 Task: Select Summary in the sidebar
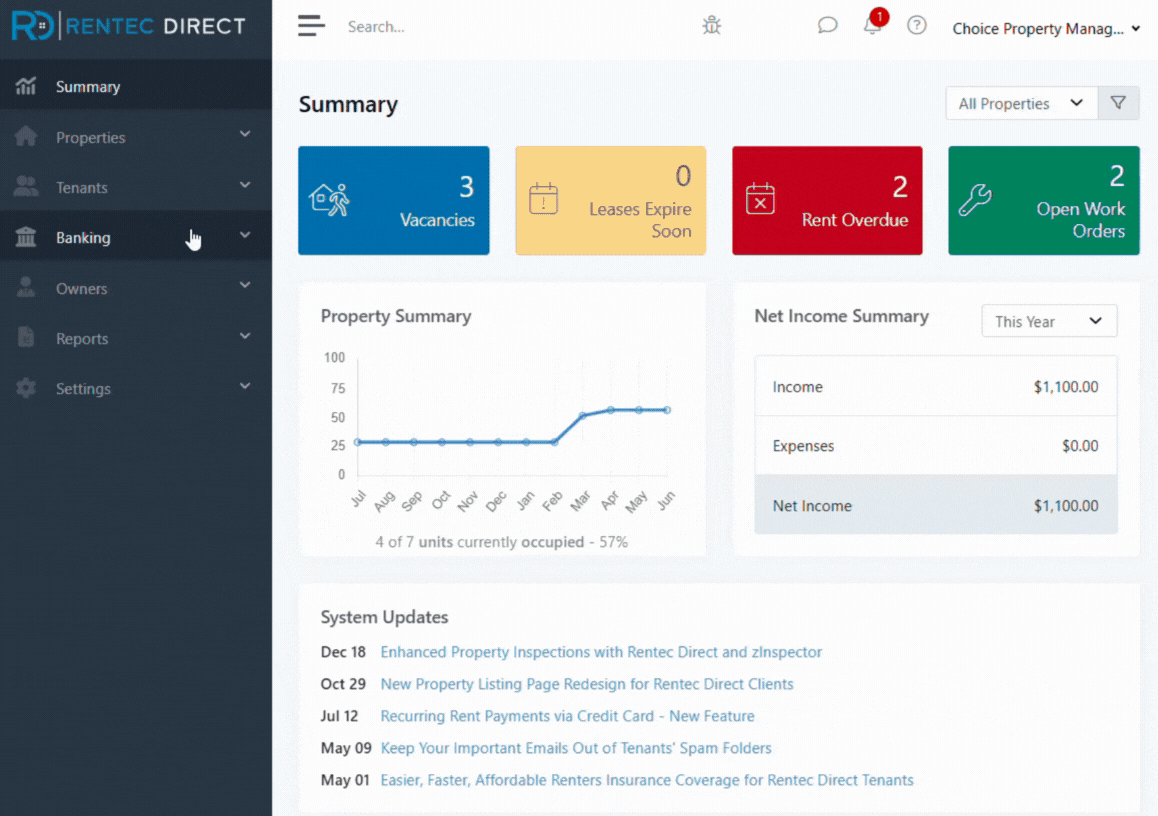88,87
